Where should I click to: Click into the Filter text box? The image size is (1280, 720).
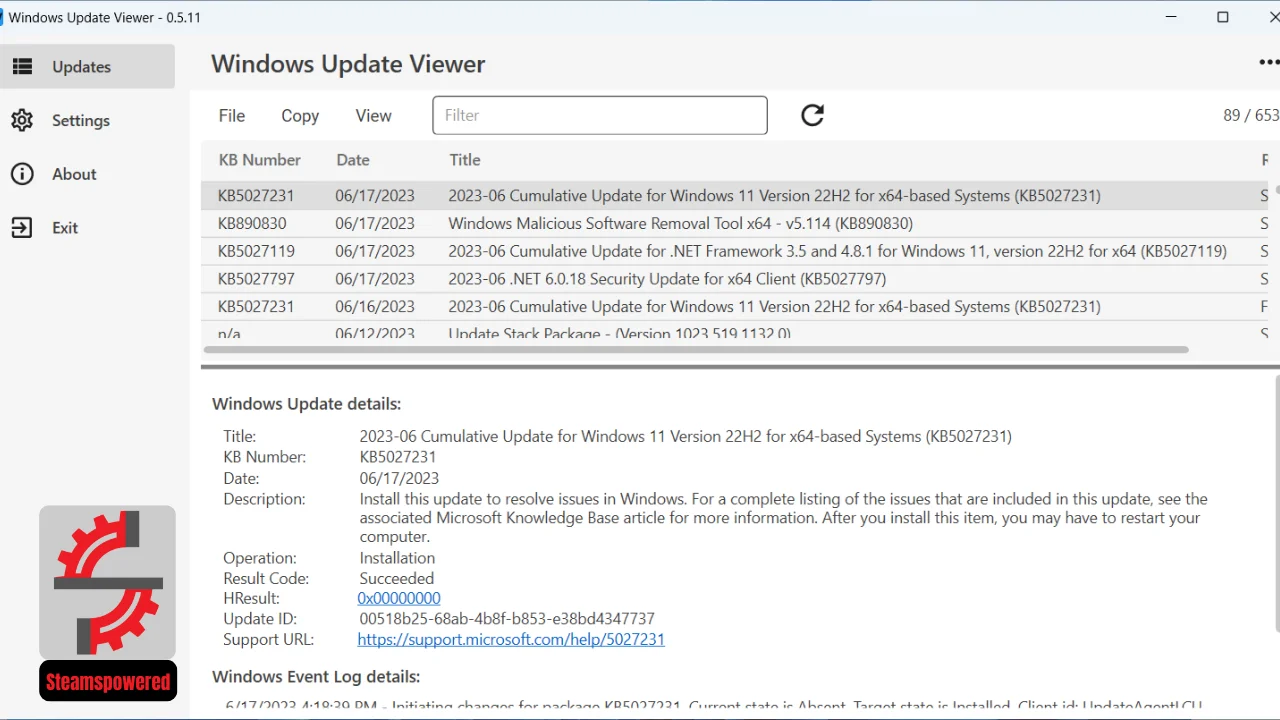[x=600, y=115]
